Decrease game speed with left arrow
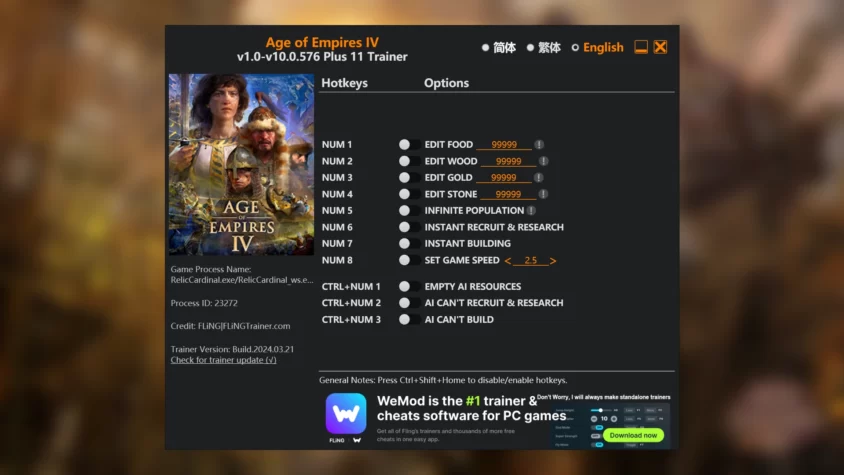Image resolution: width=844 pixels, height=475 pixels. click(x=508, y=261)
